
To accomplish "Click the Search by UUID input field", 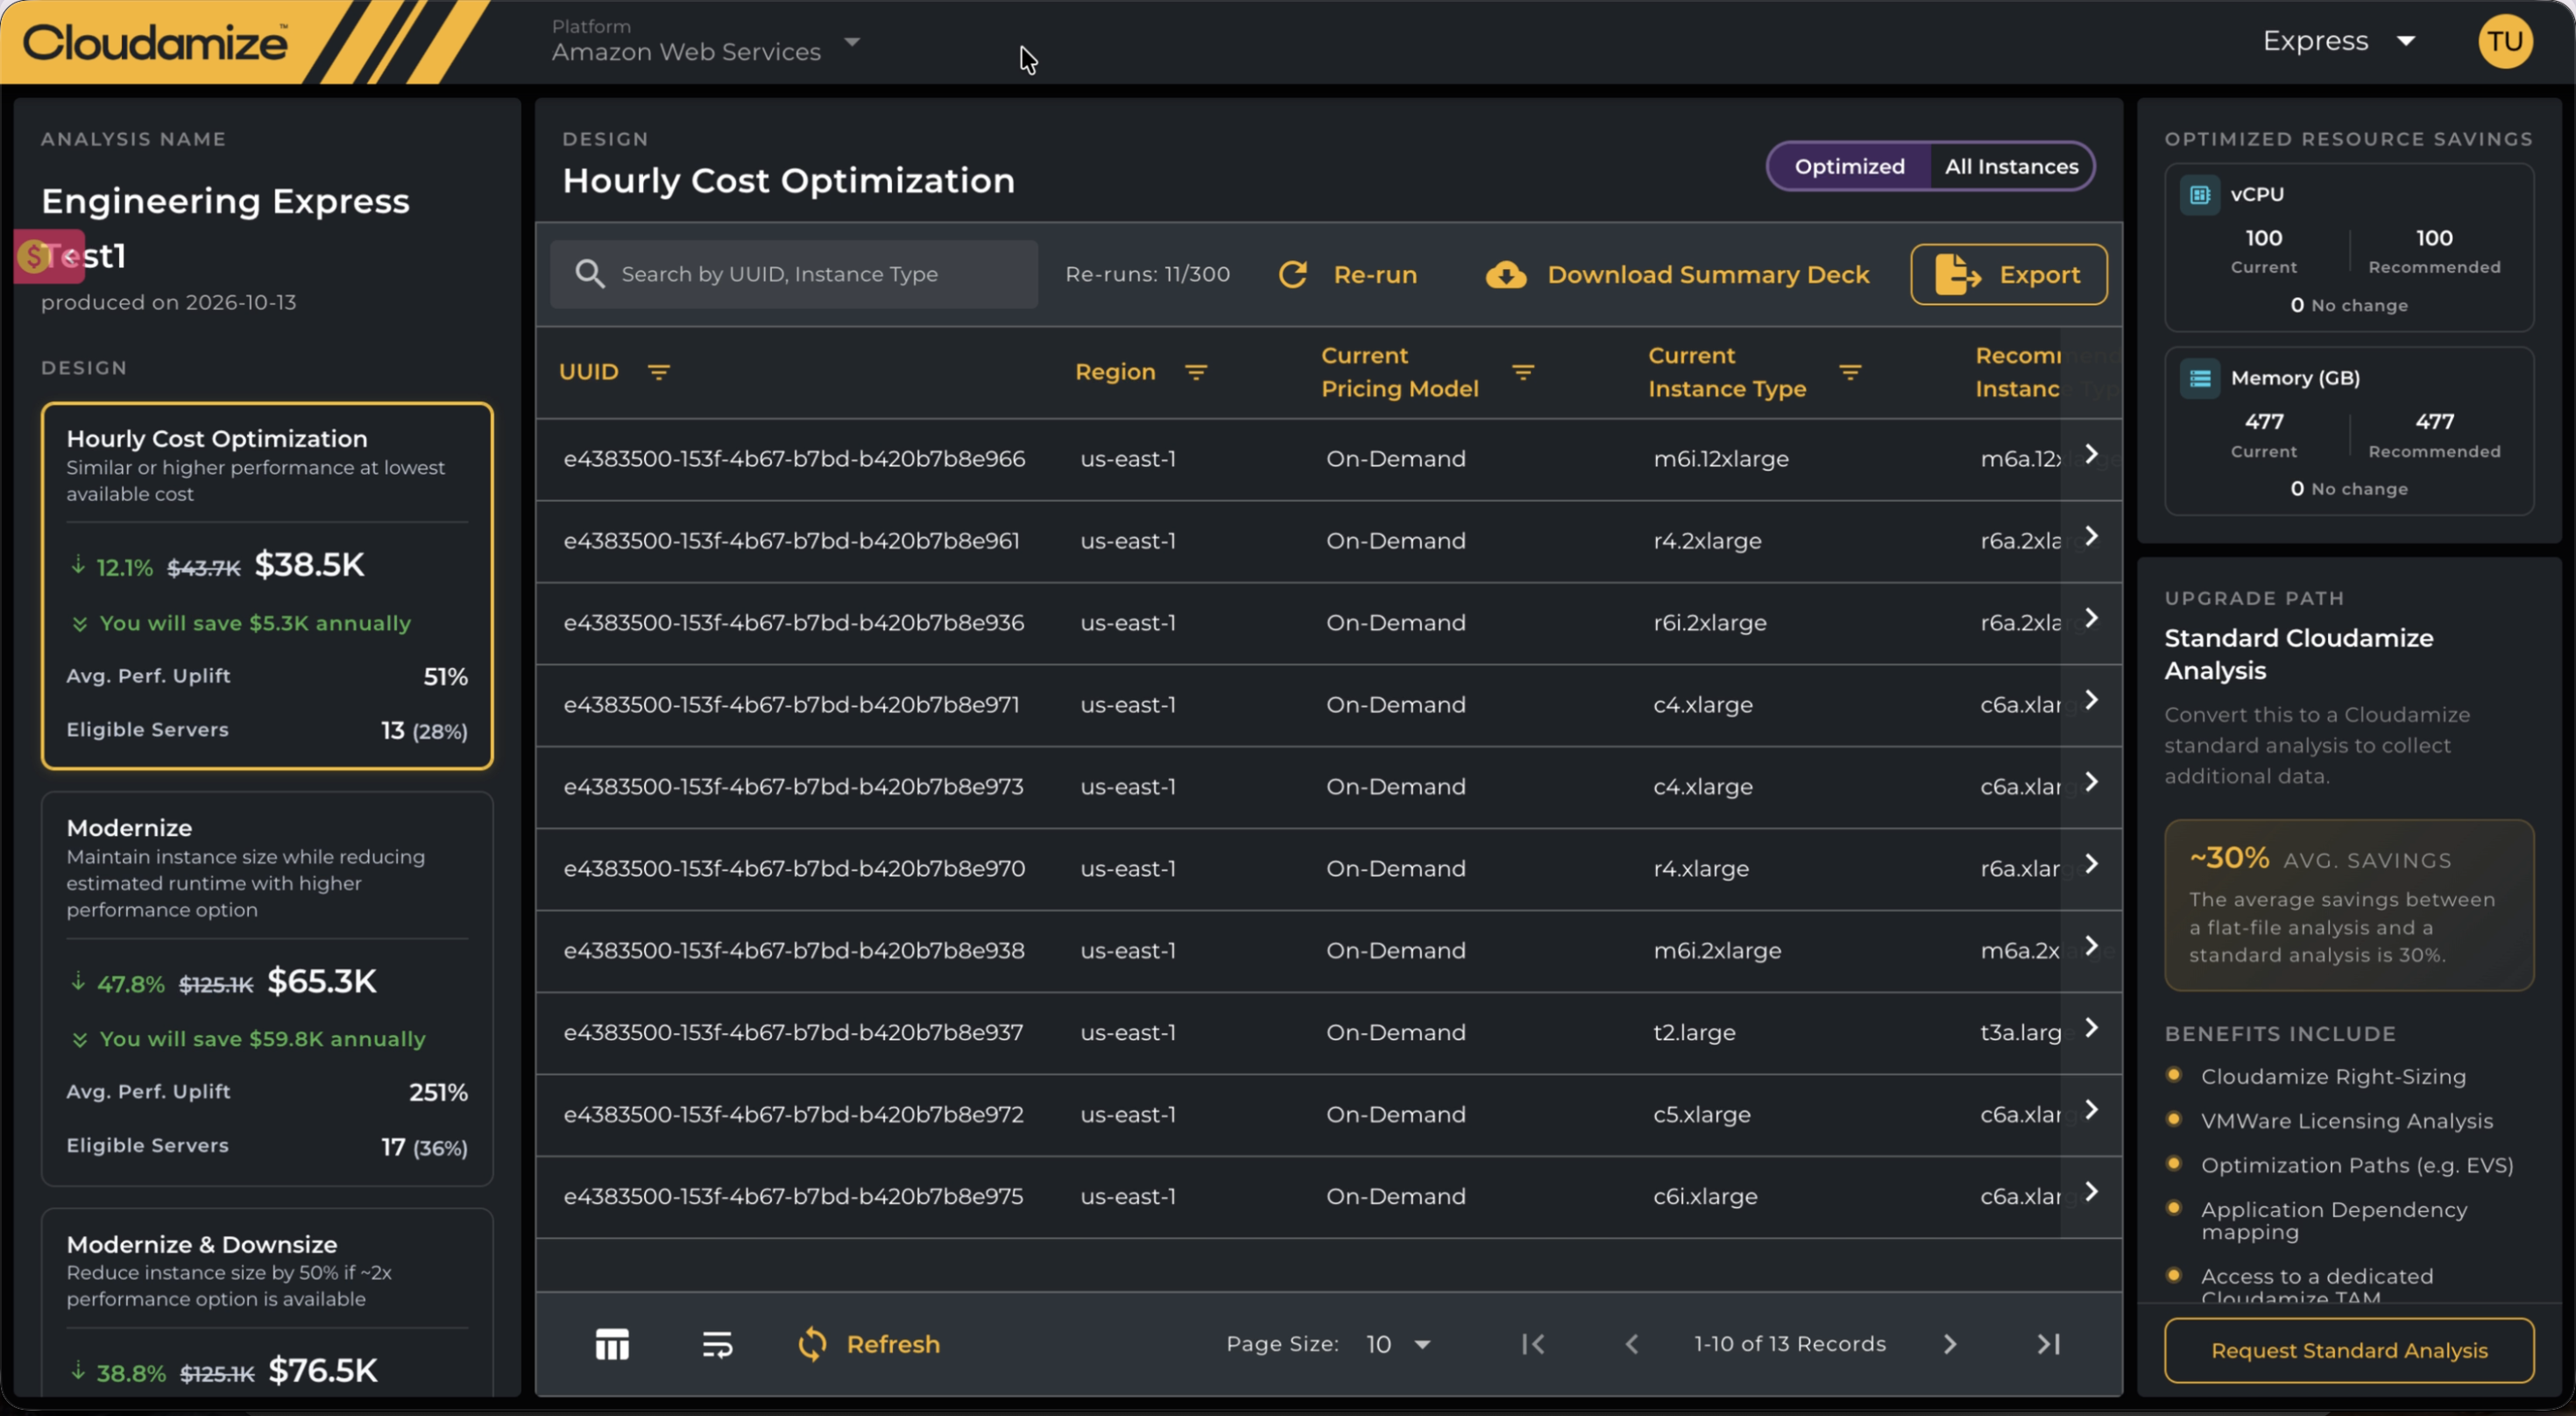I will (x=793, y=274).
